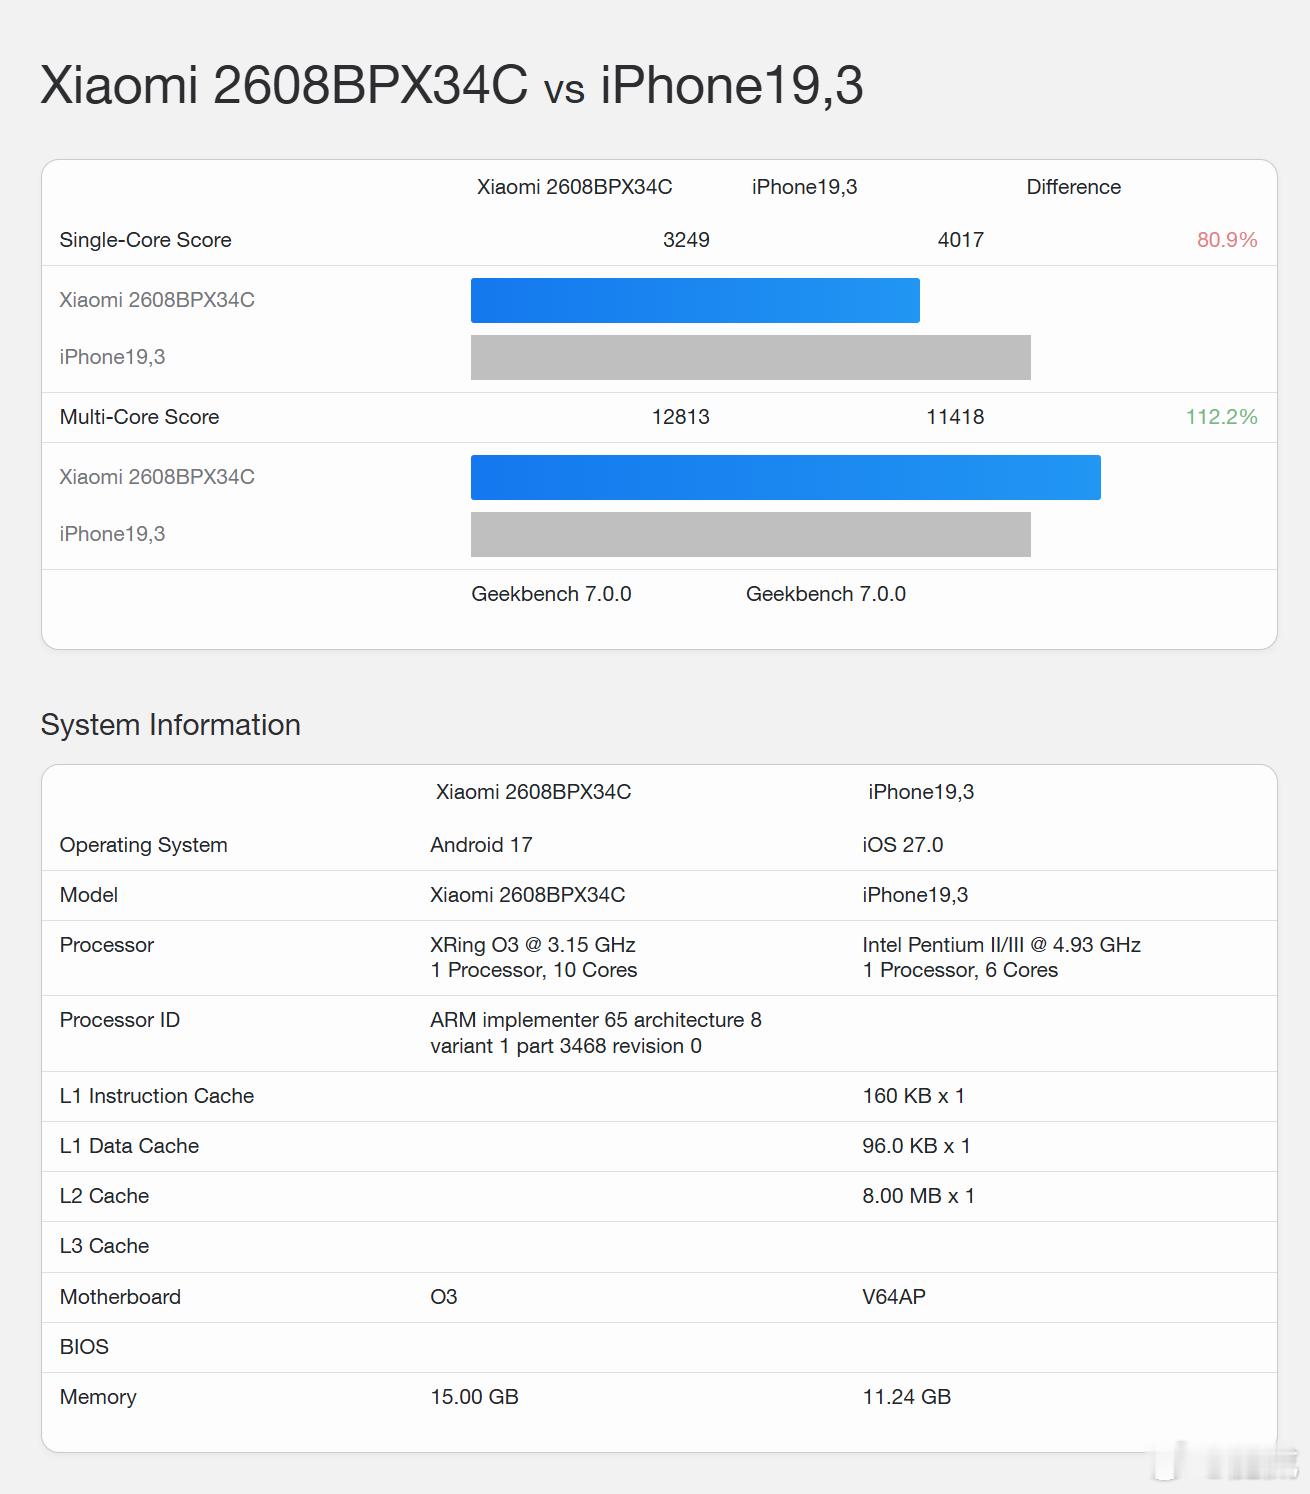Click the blue Xiaomi single-core score bar
Screen dimensions: 1310x1494
pyautogui.click(x=695, y=300)
